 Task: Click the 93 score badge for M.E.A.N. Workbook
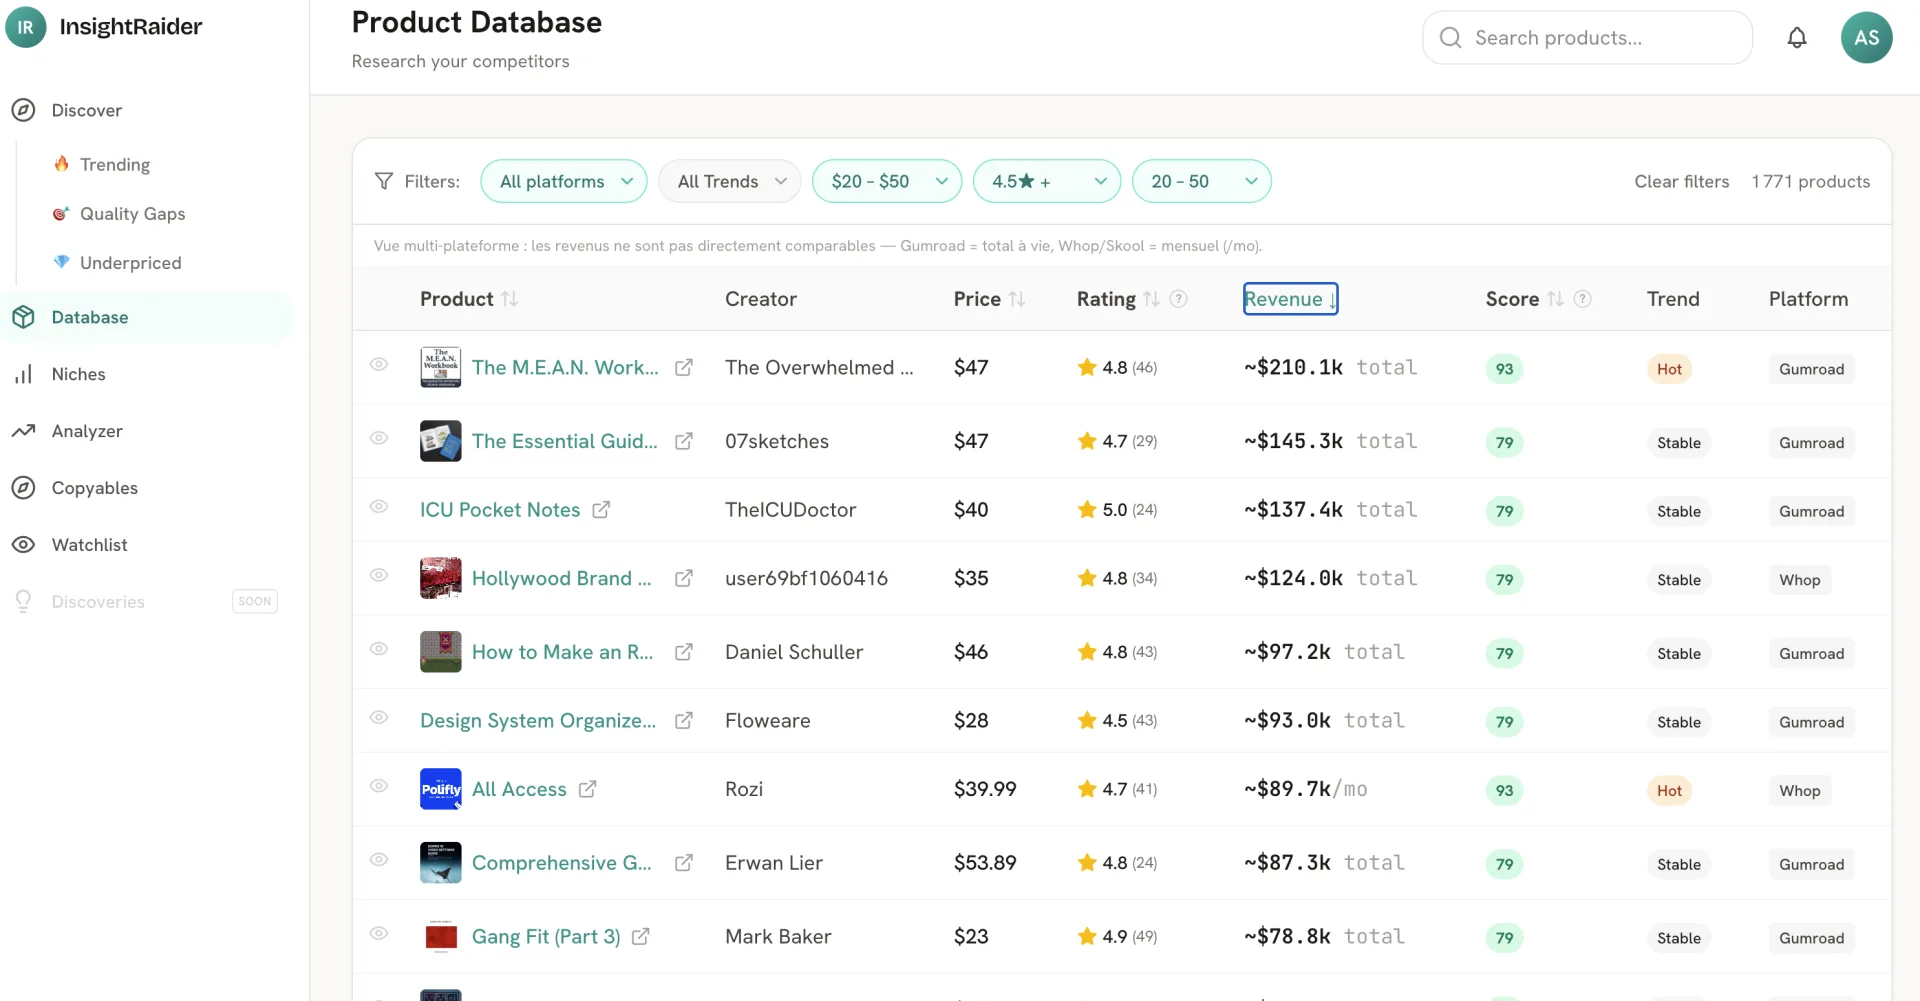[x=1504, y=369]
